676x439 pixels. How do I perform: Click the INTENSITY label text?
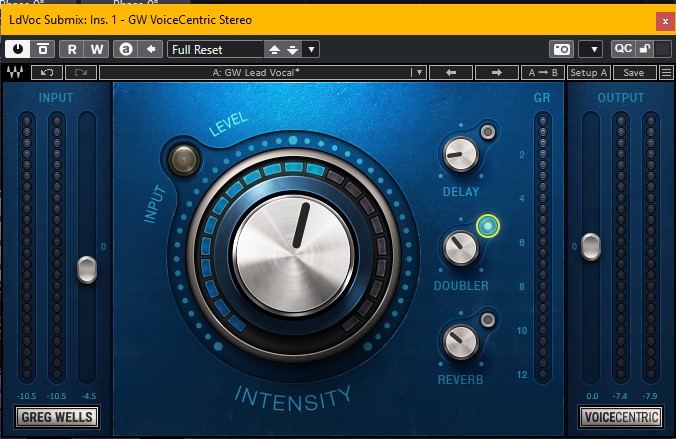coord(293,399)
